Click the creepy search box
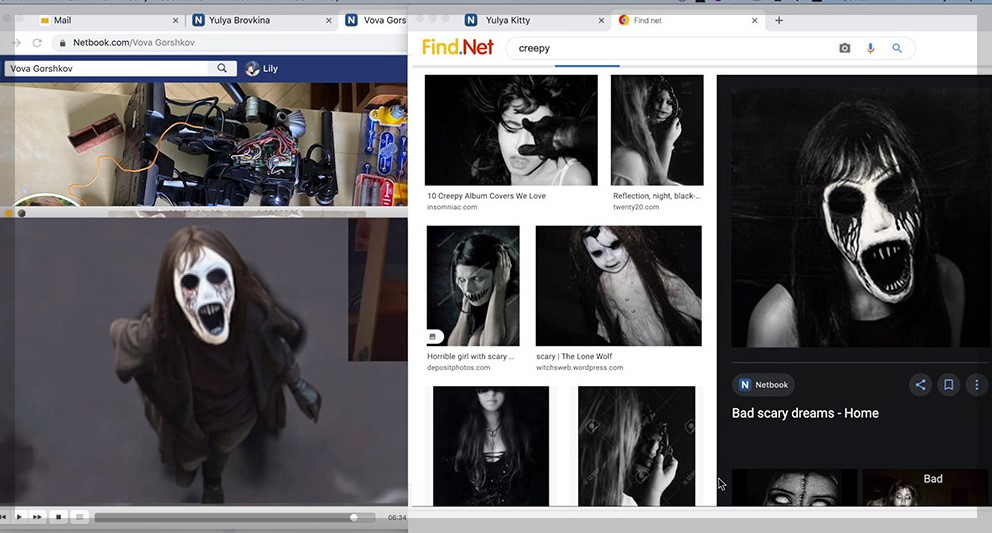This screenshot has width=992, height=533. 671,48
